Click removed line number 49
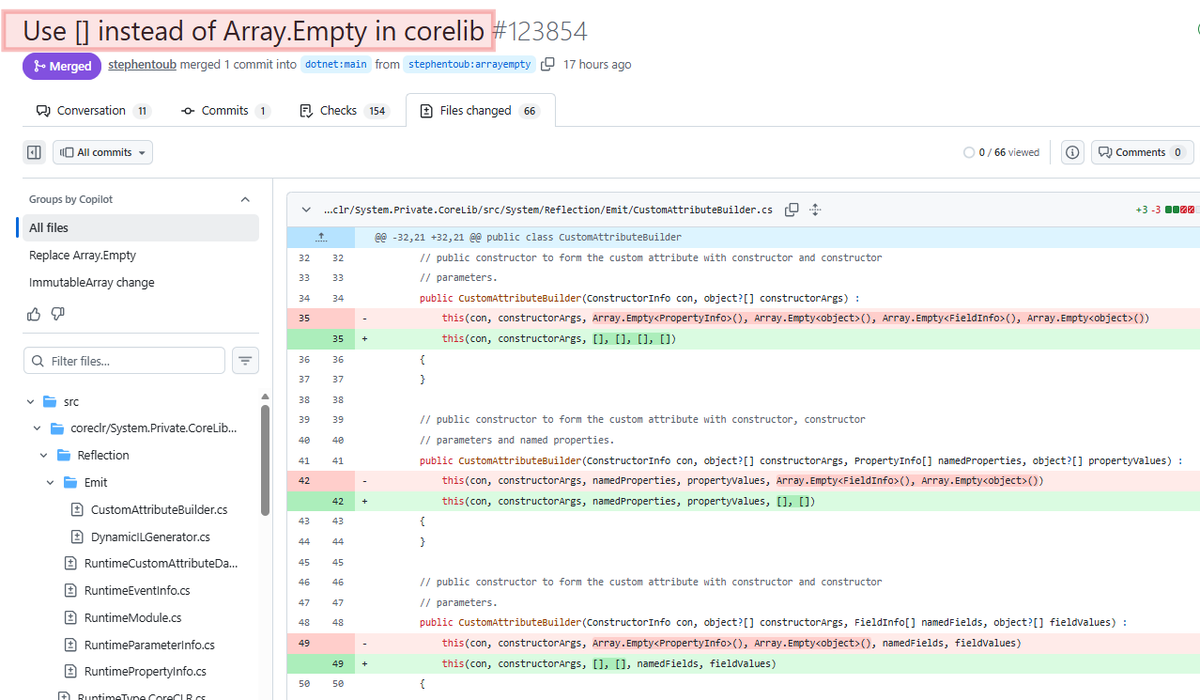This screenshot has width=1200, height=700. (x=304, y=643)
